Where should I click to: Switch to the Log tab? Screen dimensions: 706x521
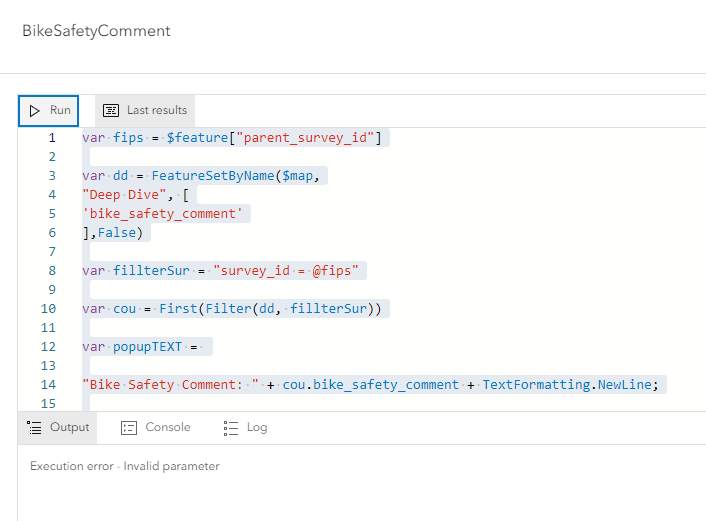pos(245,427)
